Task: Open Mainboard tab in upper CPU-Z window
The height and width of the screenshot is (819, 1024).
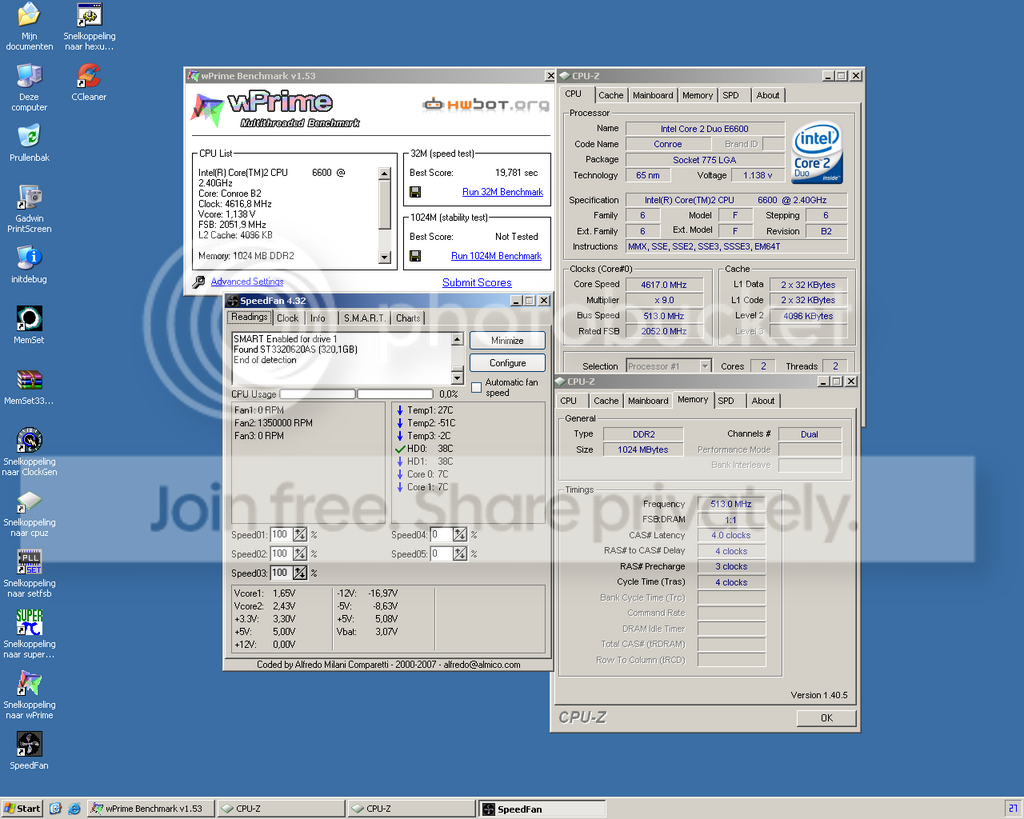Action: tap(652, 95)
